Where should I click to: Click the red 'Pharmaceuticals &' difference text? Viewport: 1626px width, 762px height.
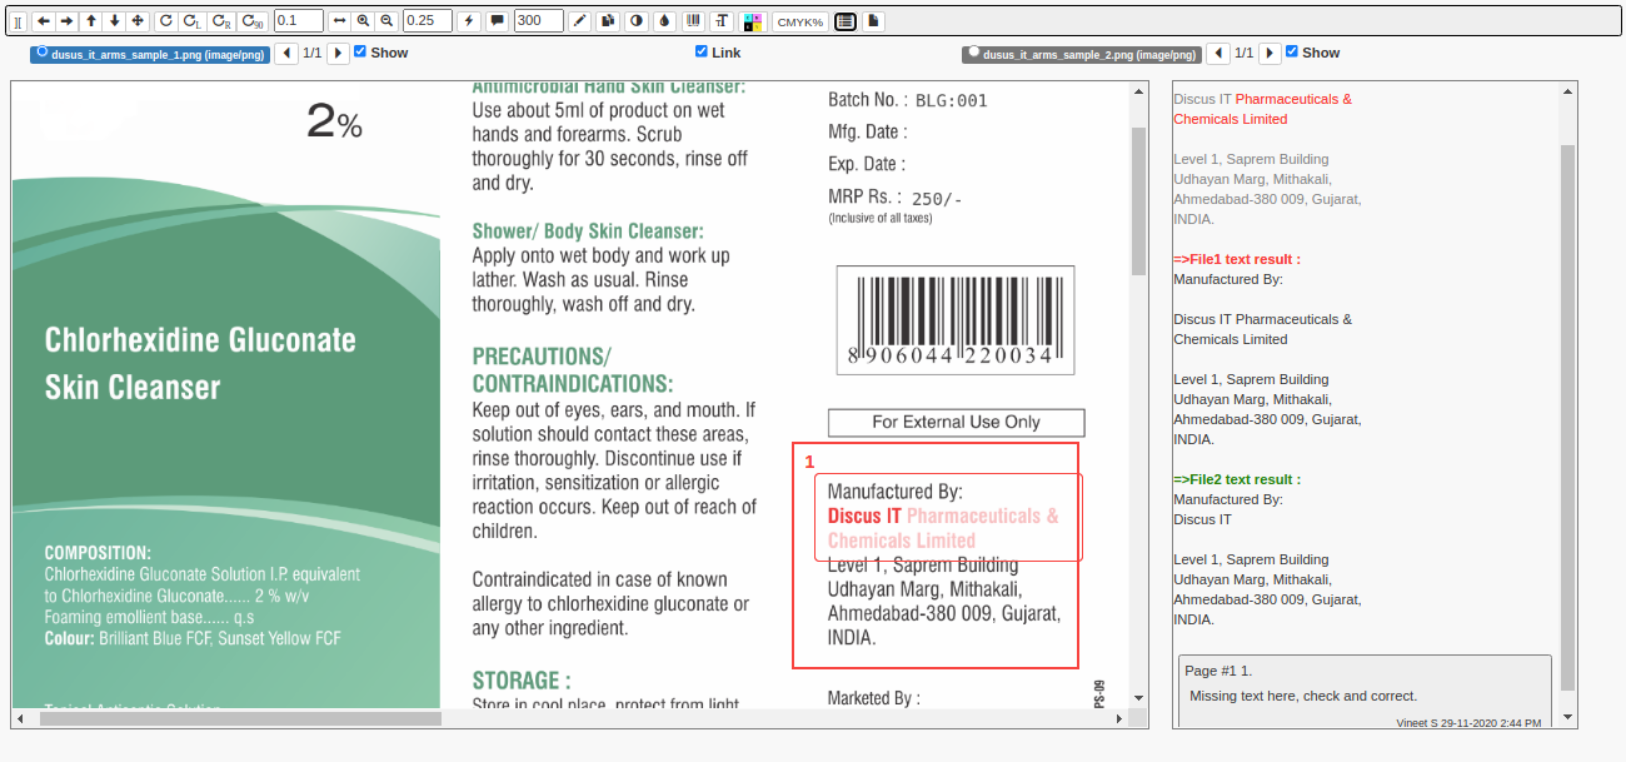tap(1293, 99)
